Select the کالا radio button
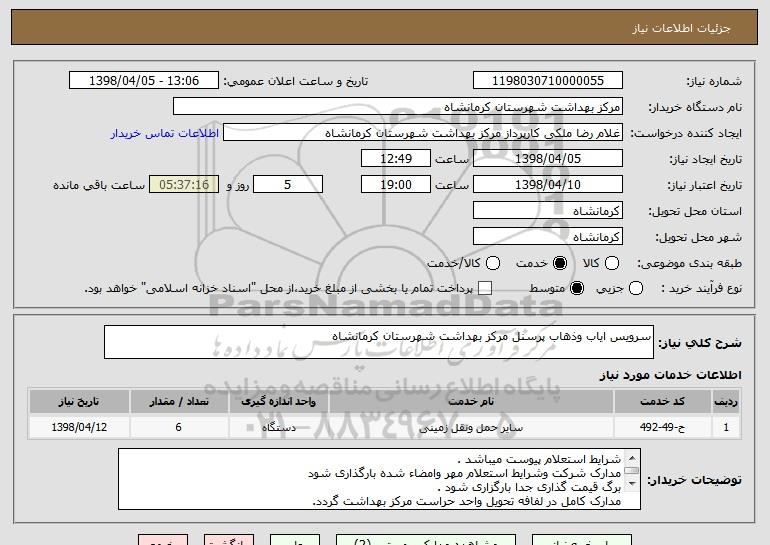Image resolution: width=770 pixels, height=545 pixels. (x=612, y=263)
